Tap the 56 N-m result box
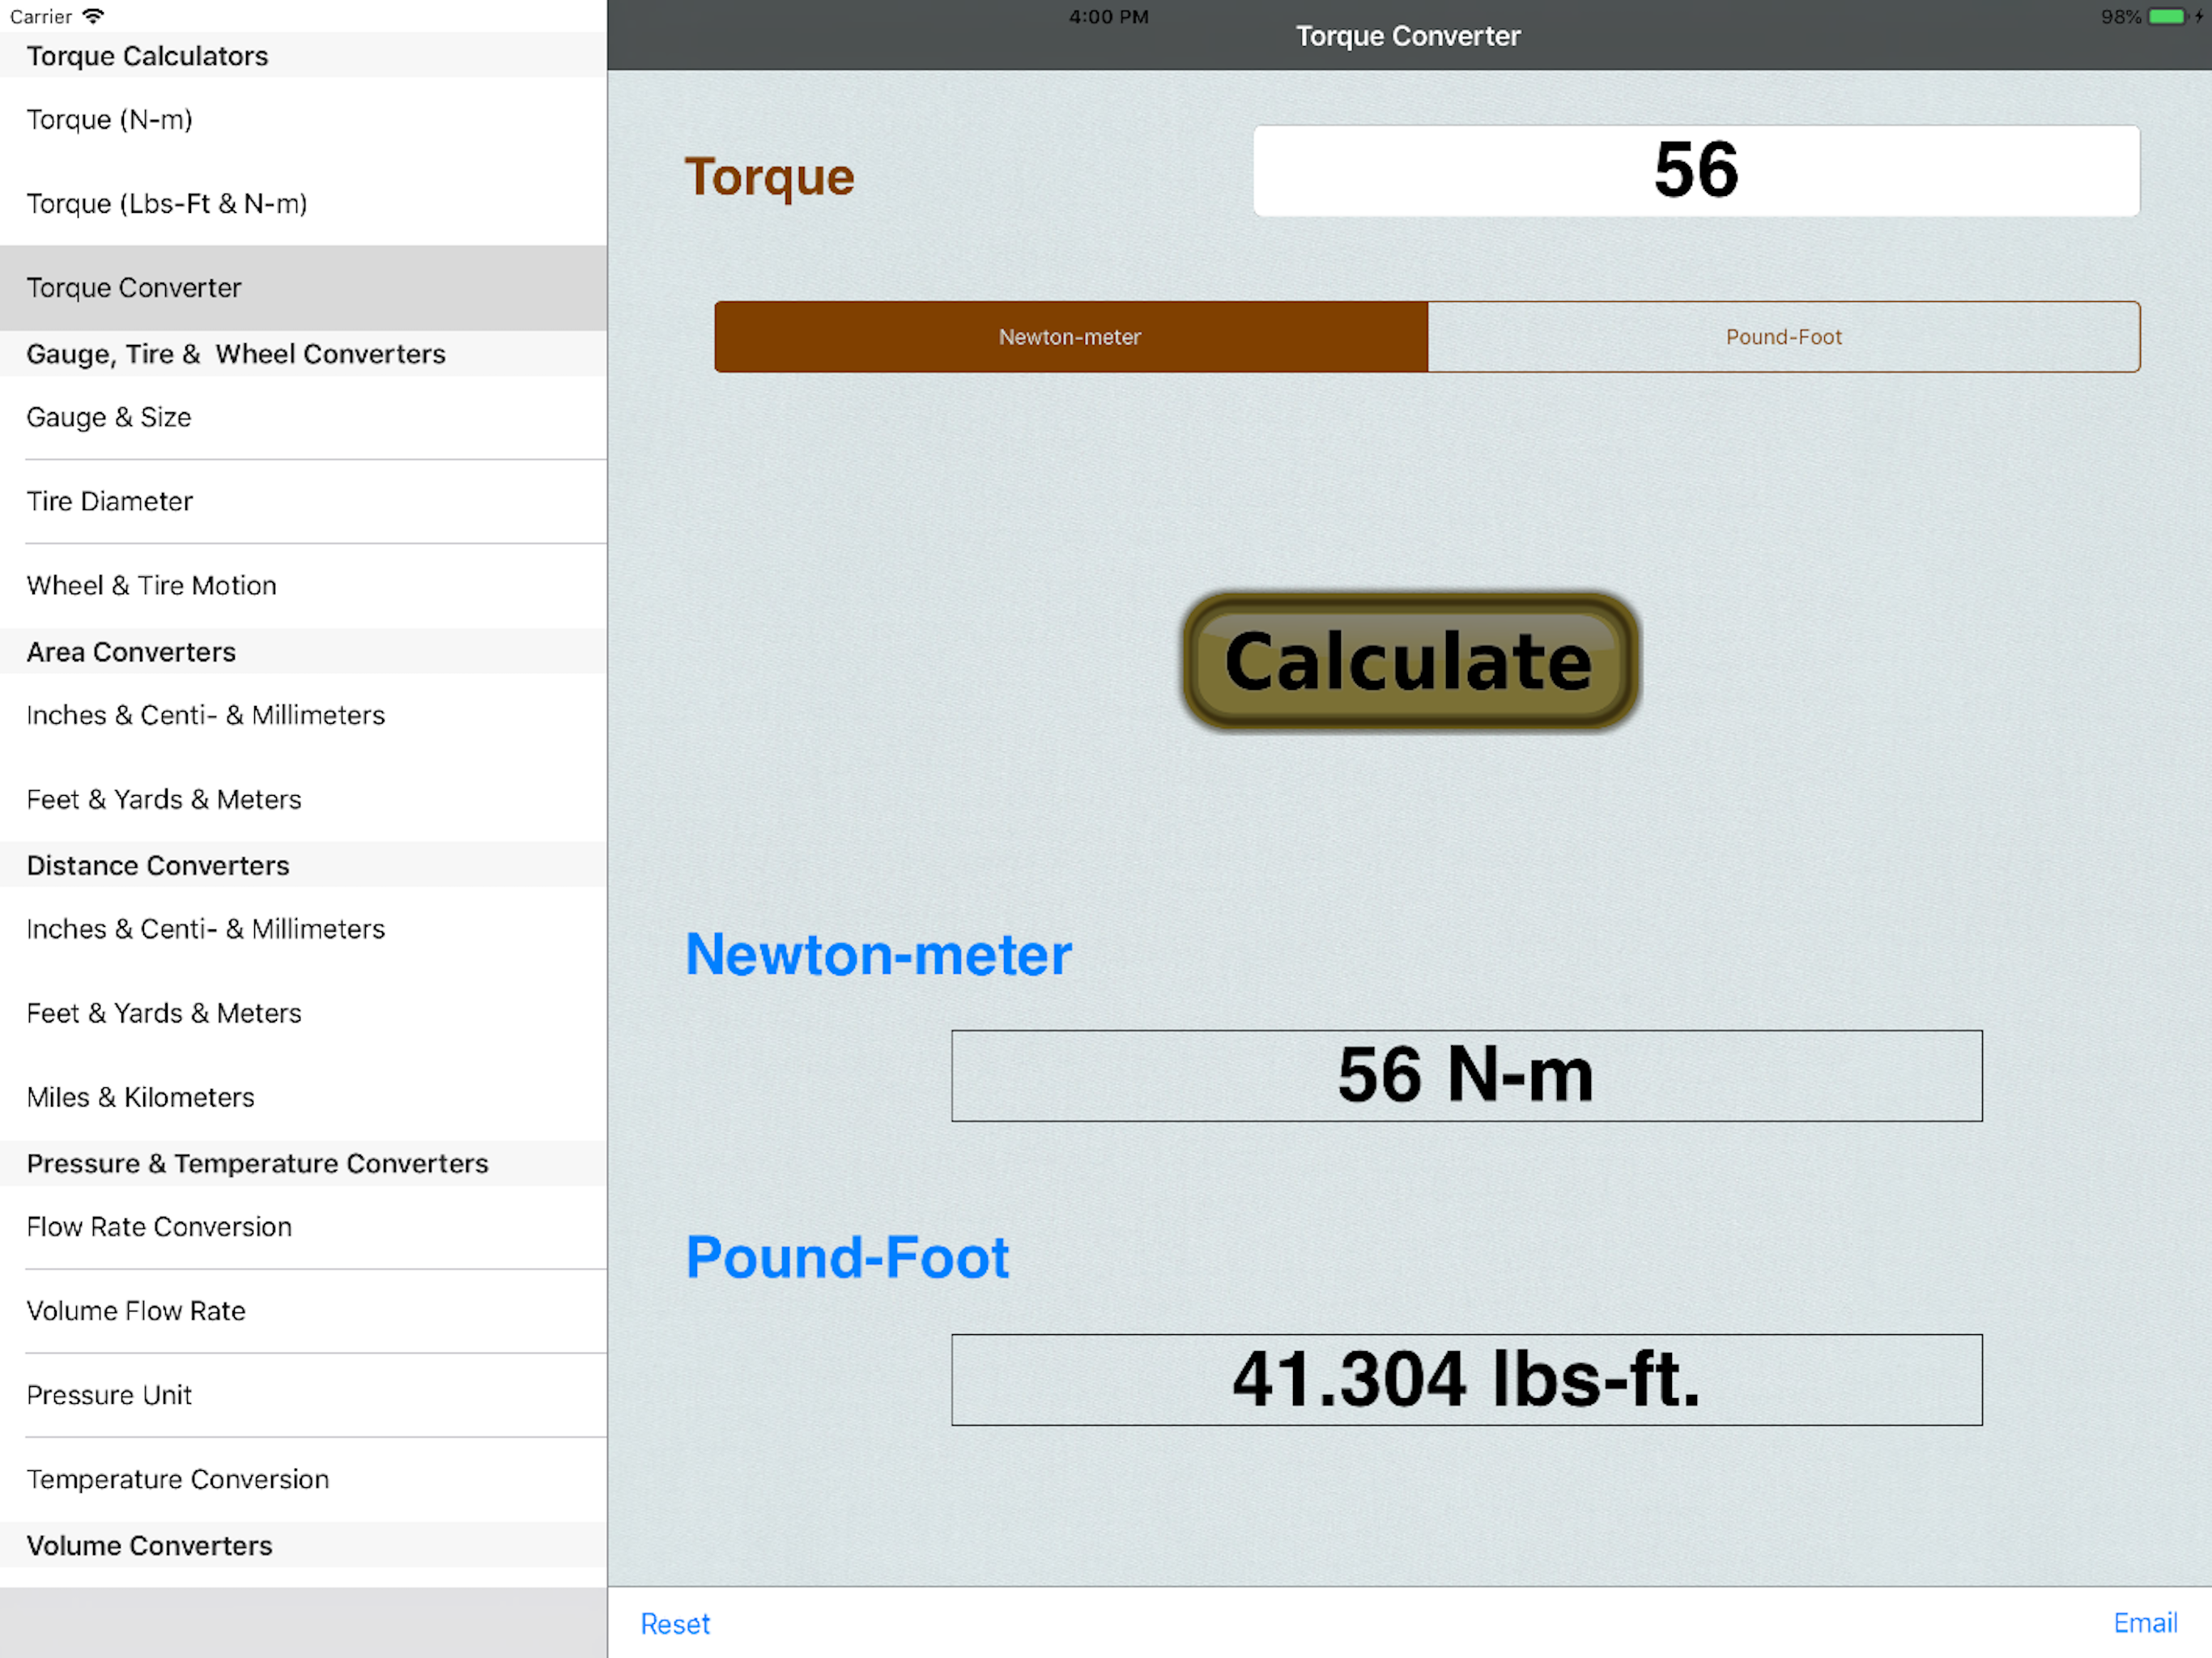Image resolution: width=2212 pixels, height=1658 pixels. (x=1465, y=1076)
